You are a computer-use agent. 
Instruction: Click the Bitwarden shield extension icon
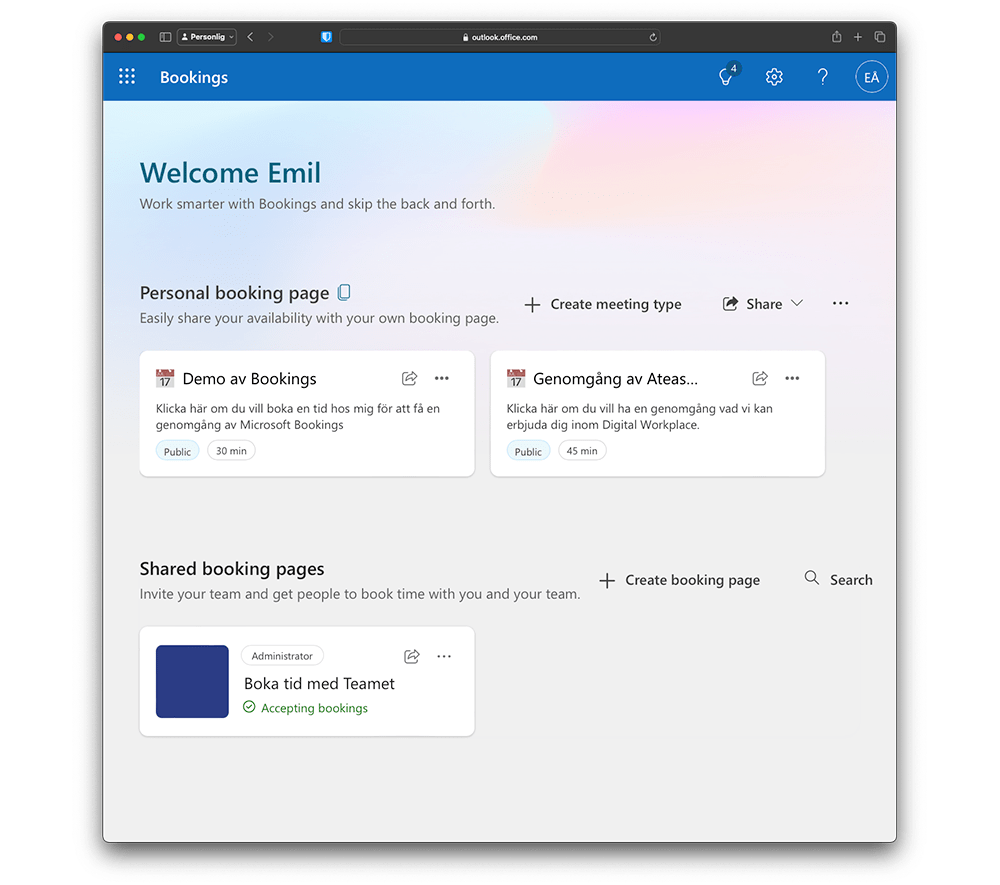click(x=326, y=37)
